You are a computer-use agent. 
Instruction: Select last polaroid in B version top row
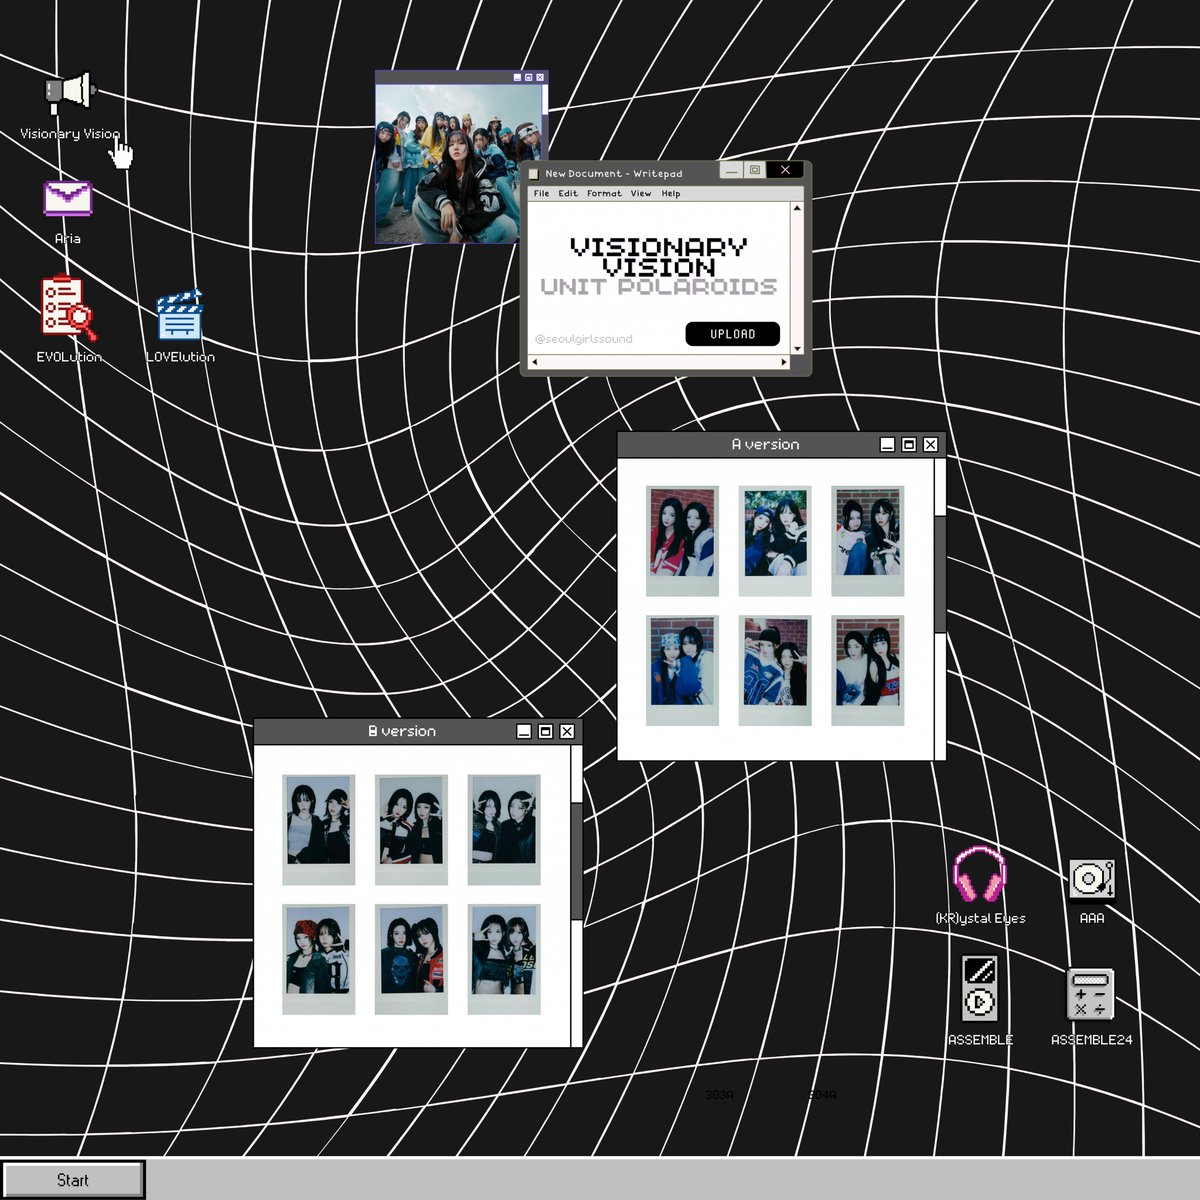504,829
